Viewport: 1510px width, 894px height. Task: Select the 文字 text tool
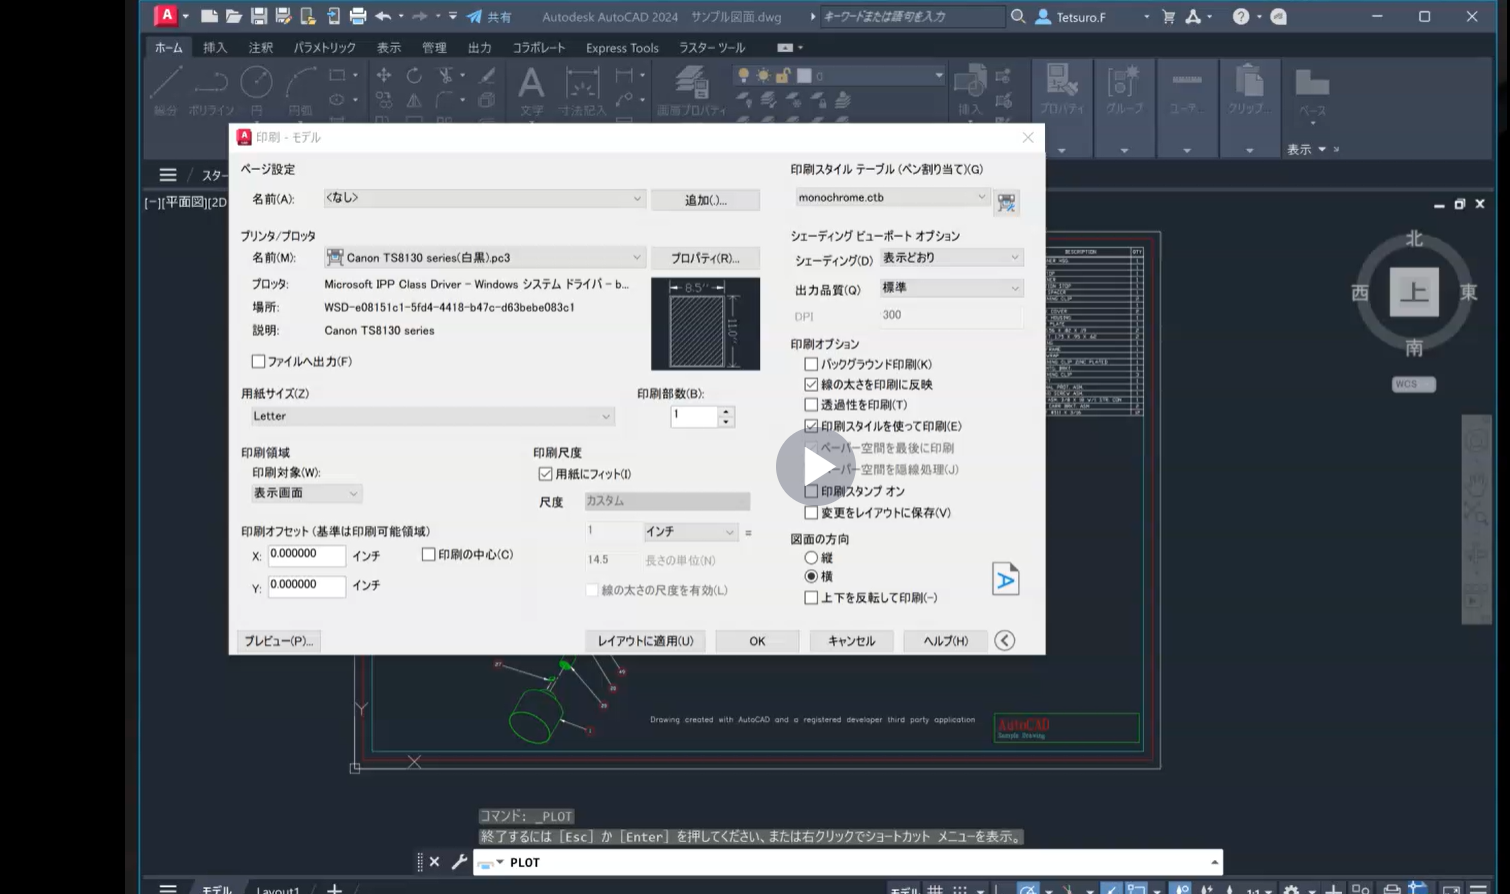(531, 90)
